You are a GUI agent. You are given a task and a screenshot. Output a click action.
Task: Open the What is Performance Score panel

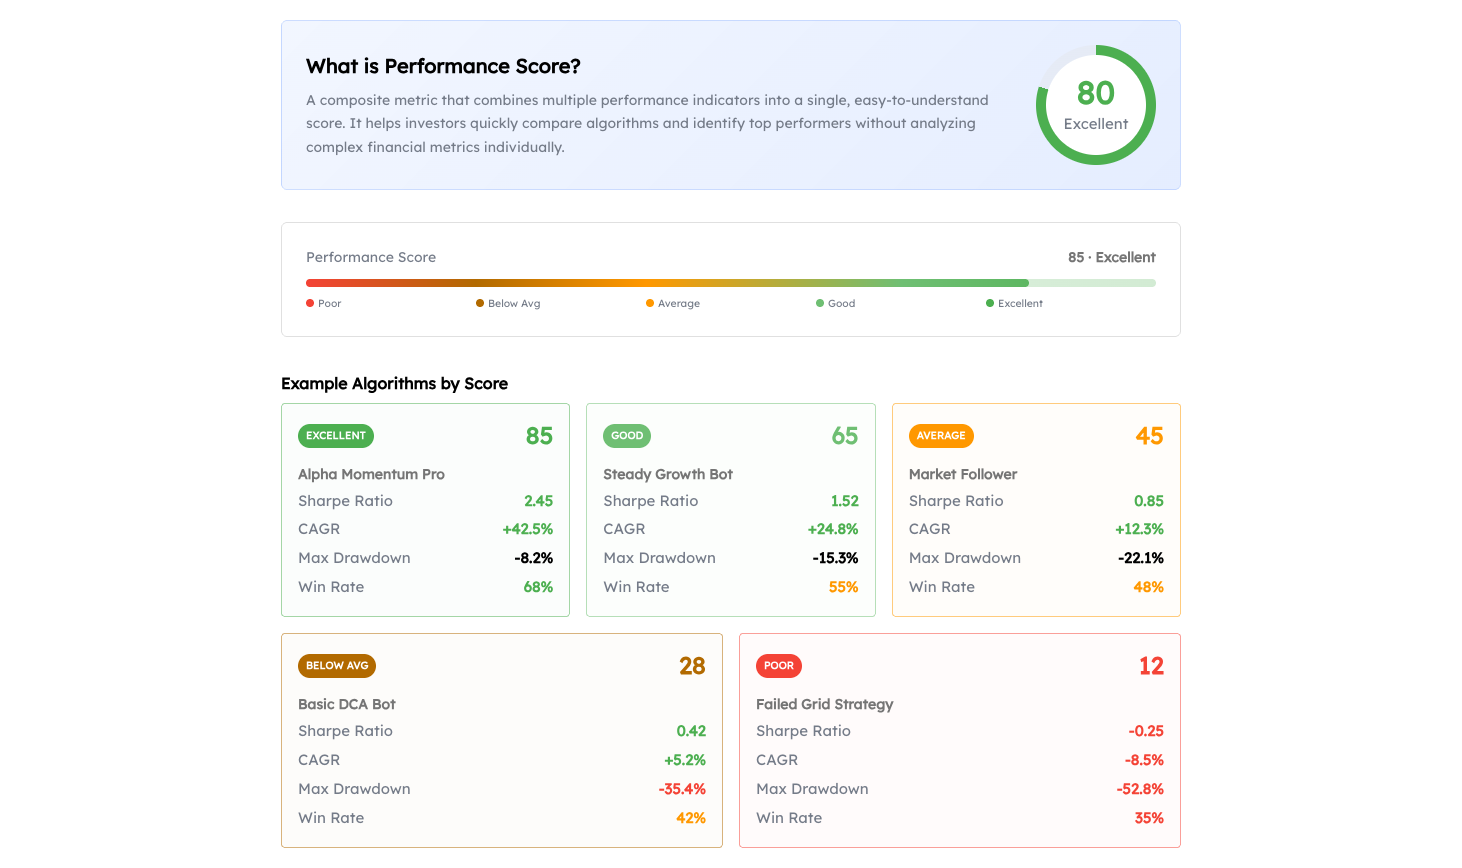(x=730, y=105)
